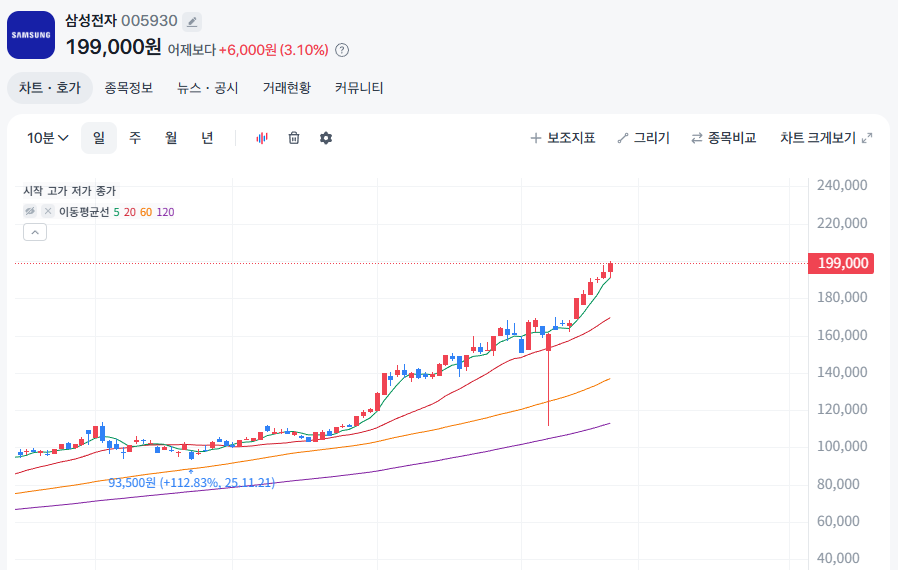898x570 pixels.
Task: Click the 240,000 axis label
Action: (842, 185)
